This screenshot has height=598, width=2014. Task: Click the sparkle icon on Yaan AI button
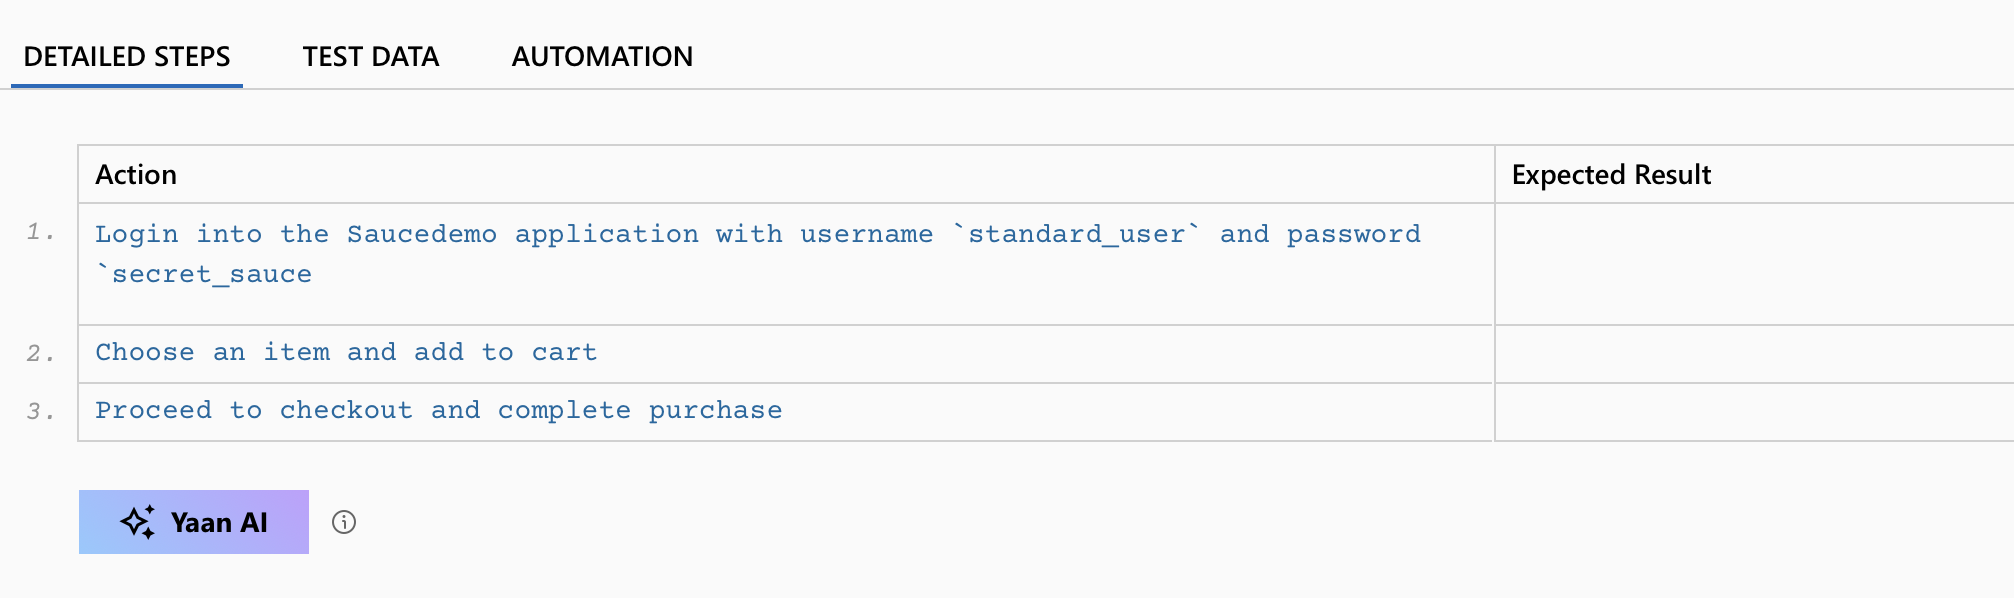(138, 522)
